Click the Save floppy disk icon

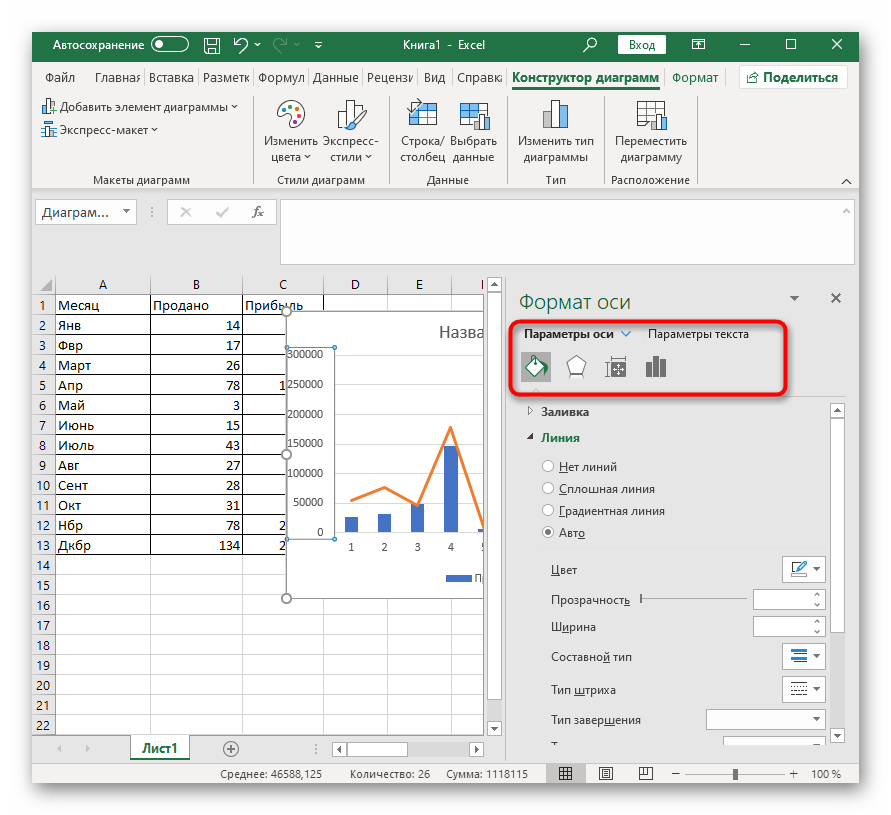click(x=212, y=45)
